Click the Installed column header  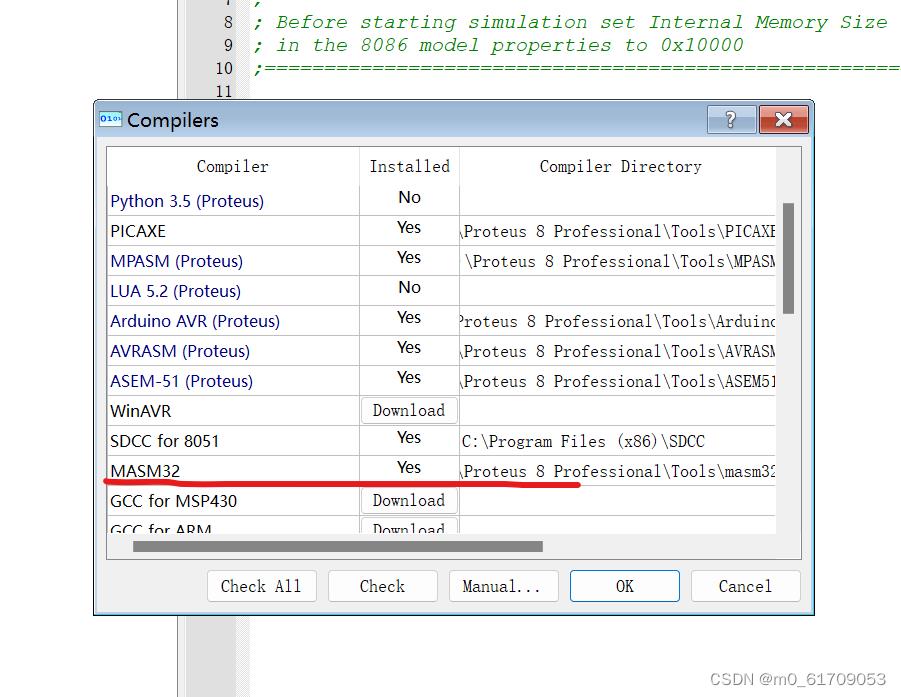tap(409, 167)
